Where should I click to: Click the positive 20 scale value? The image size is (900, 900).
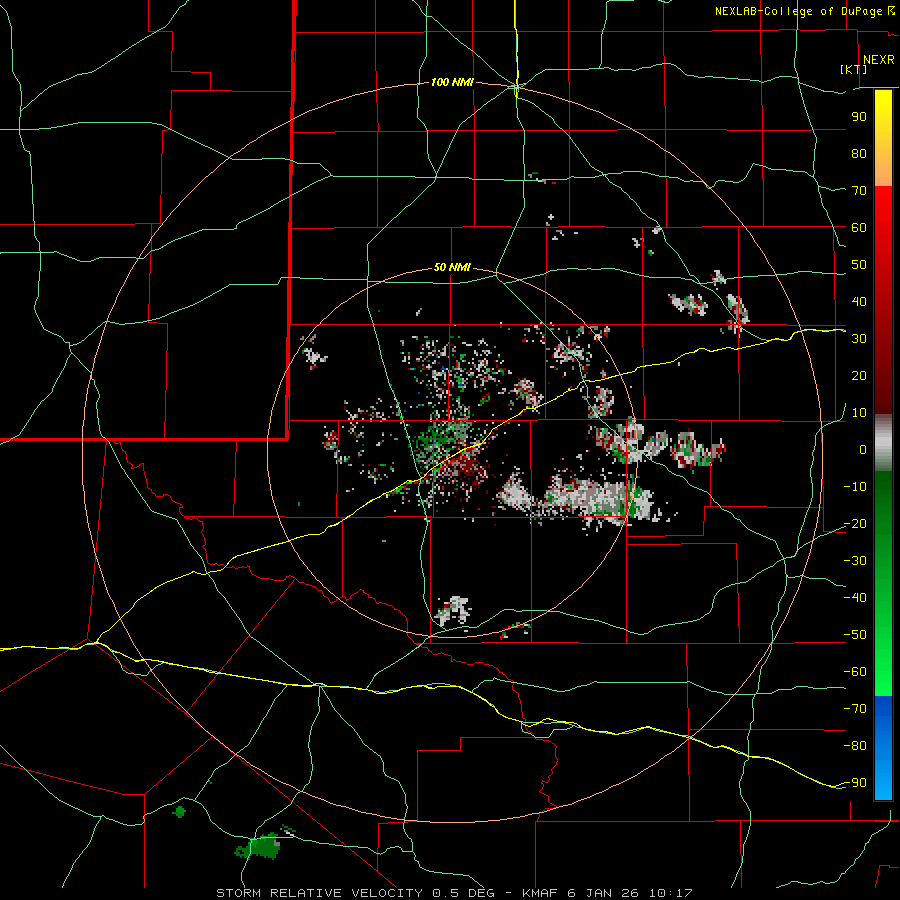click(x=859, y=376)
